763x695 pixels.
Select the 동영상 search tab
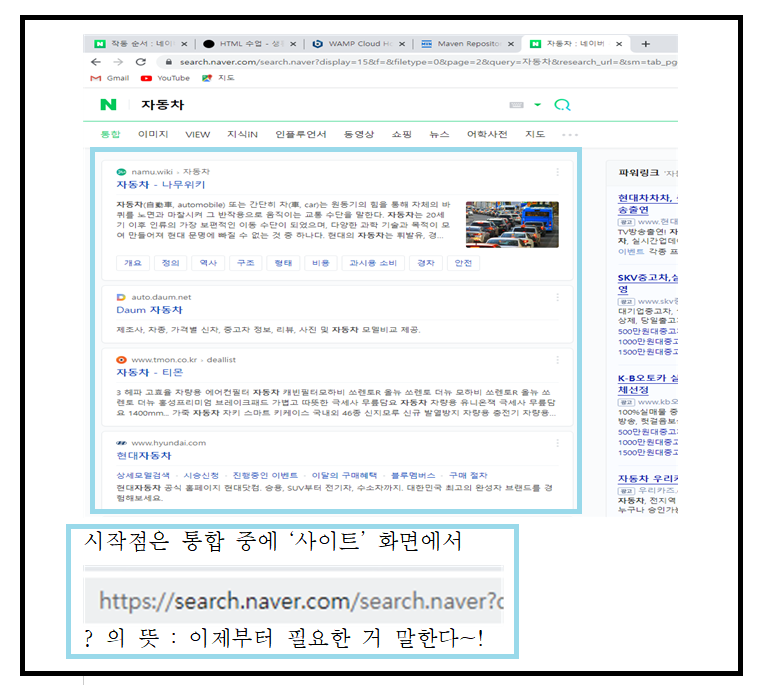359,134
